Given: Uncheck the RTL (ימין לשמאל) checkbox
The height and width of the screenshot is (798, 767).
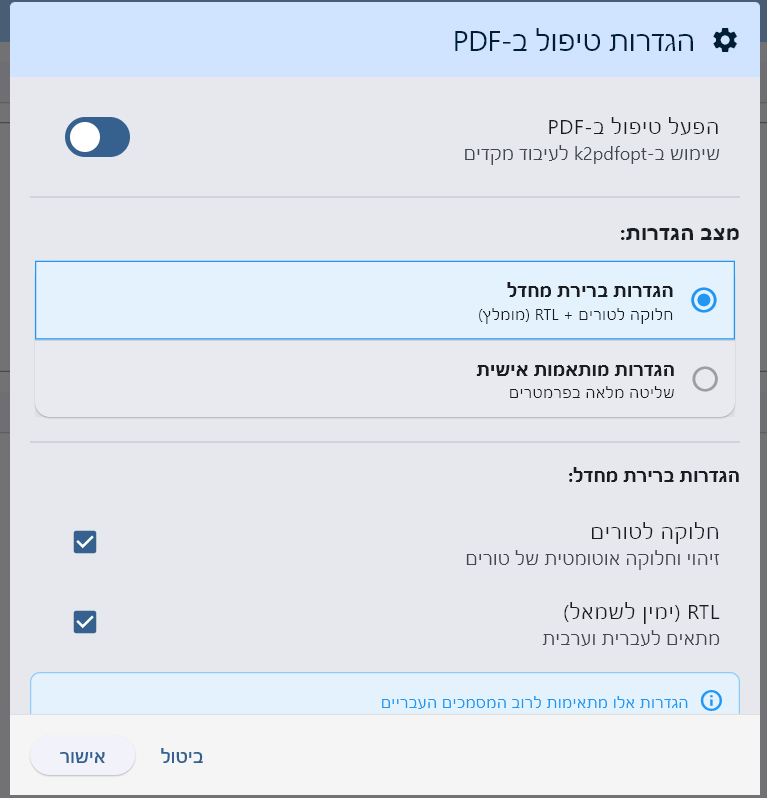Looking at the screenshot, I should coord(85,622).
